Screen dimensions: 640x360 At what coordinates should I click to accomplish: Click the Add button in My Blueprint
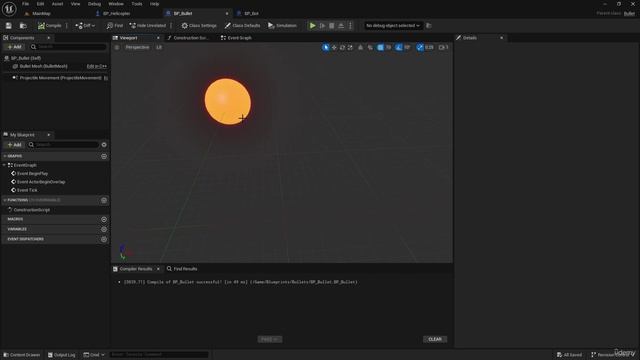coord(14,145)
